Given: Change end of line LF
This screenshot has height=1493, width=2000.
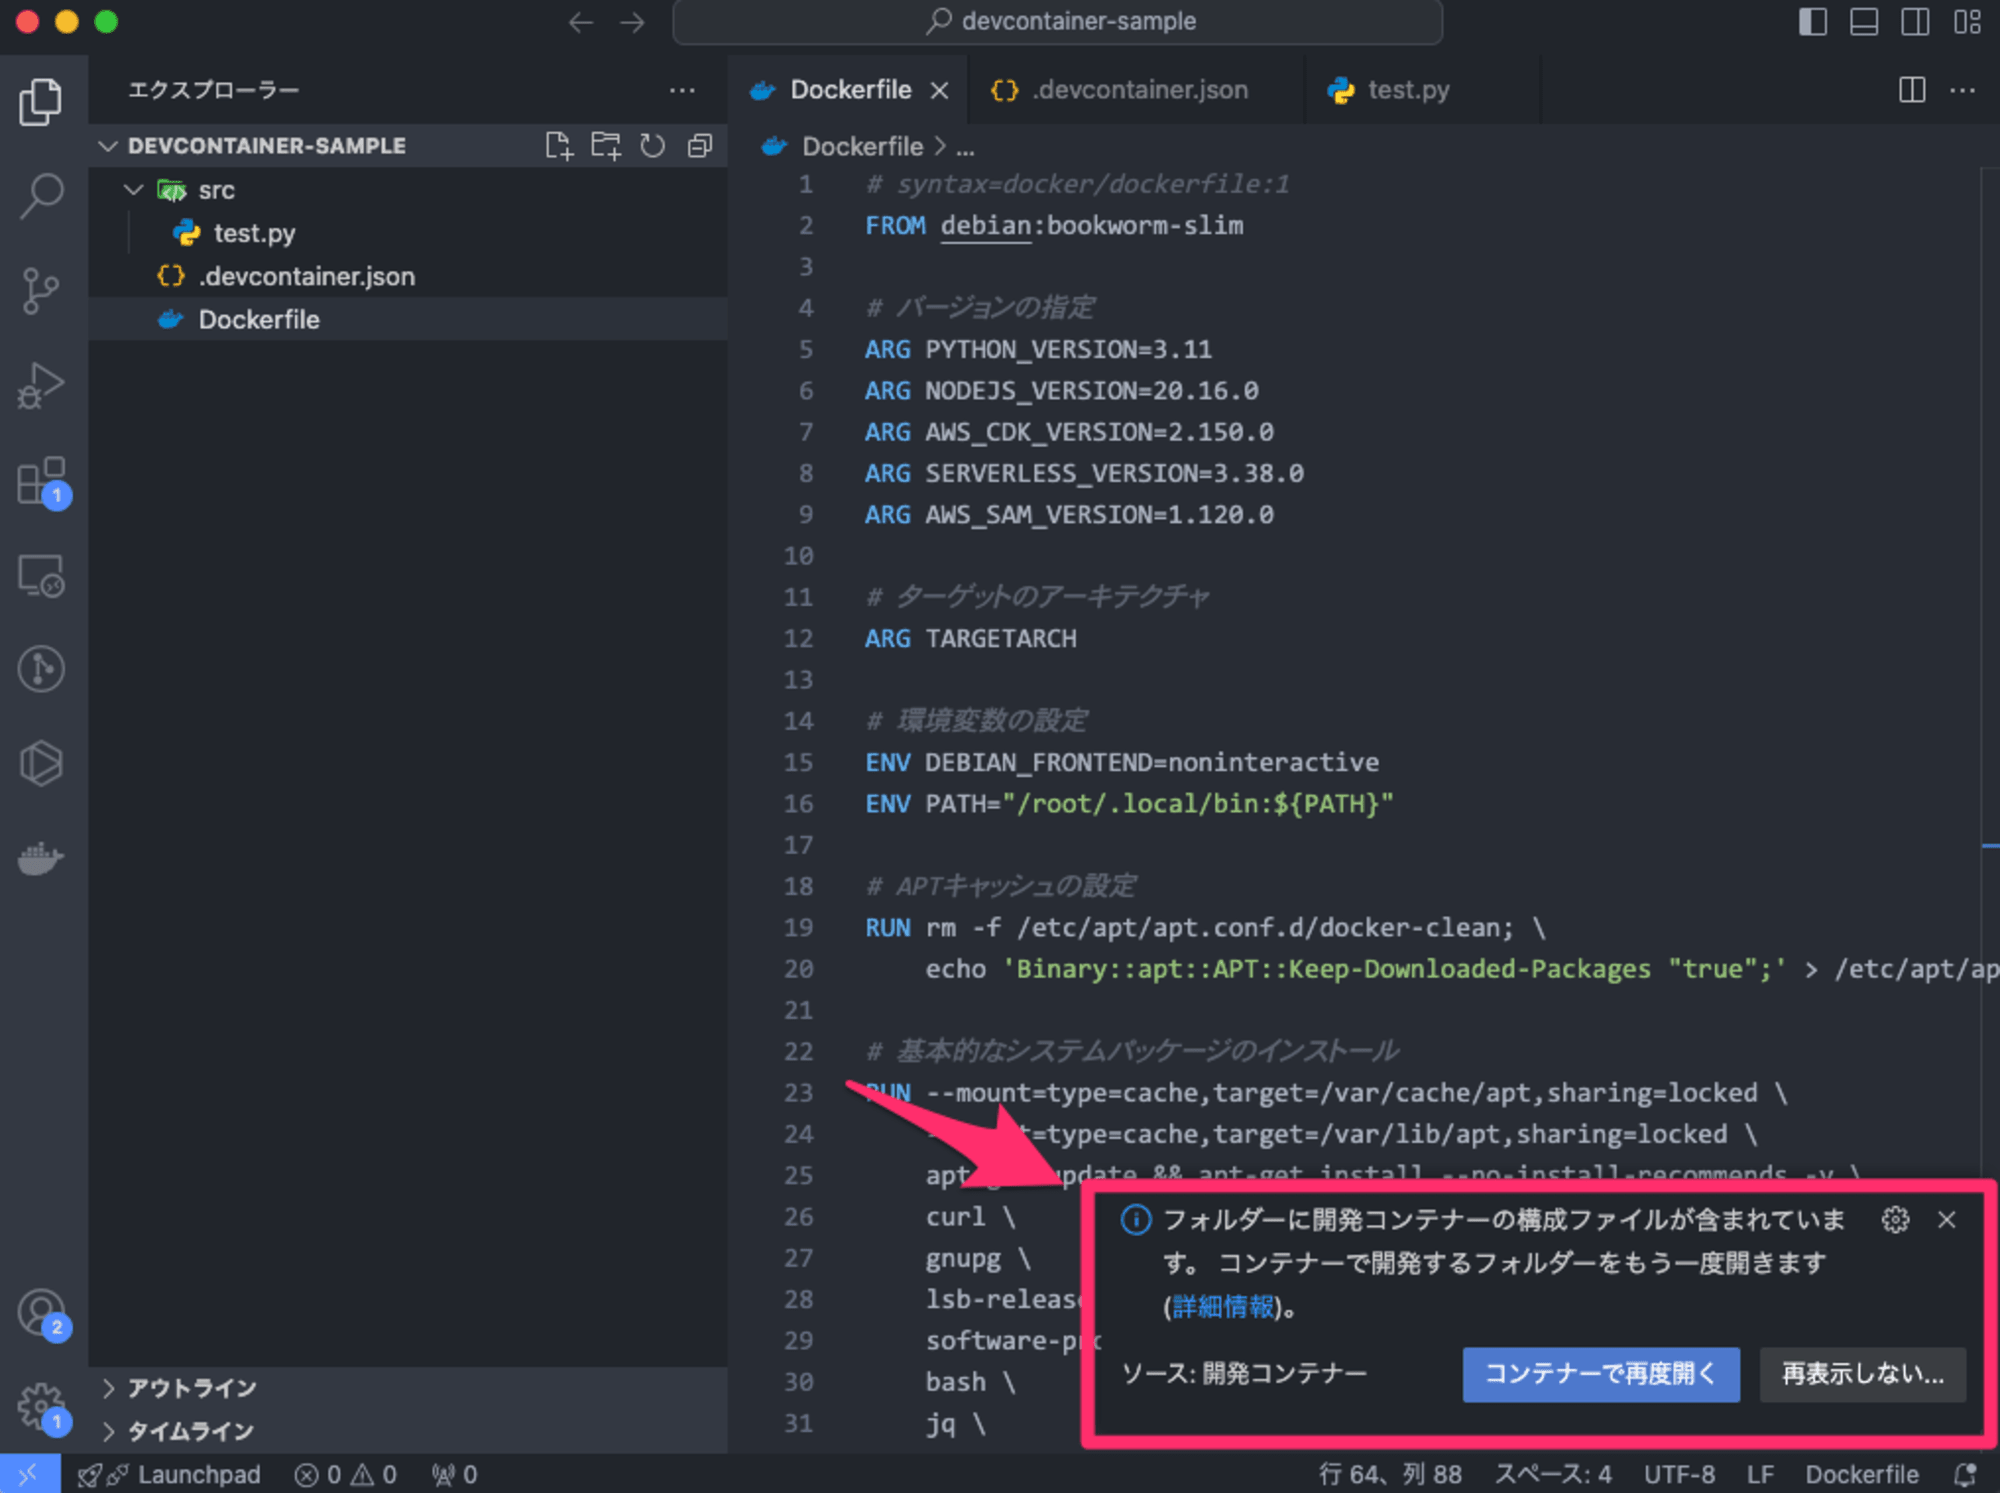Looking at the screenshot, I should tap(1760, 1474).
